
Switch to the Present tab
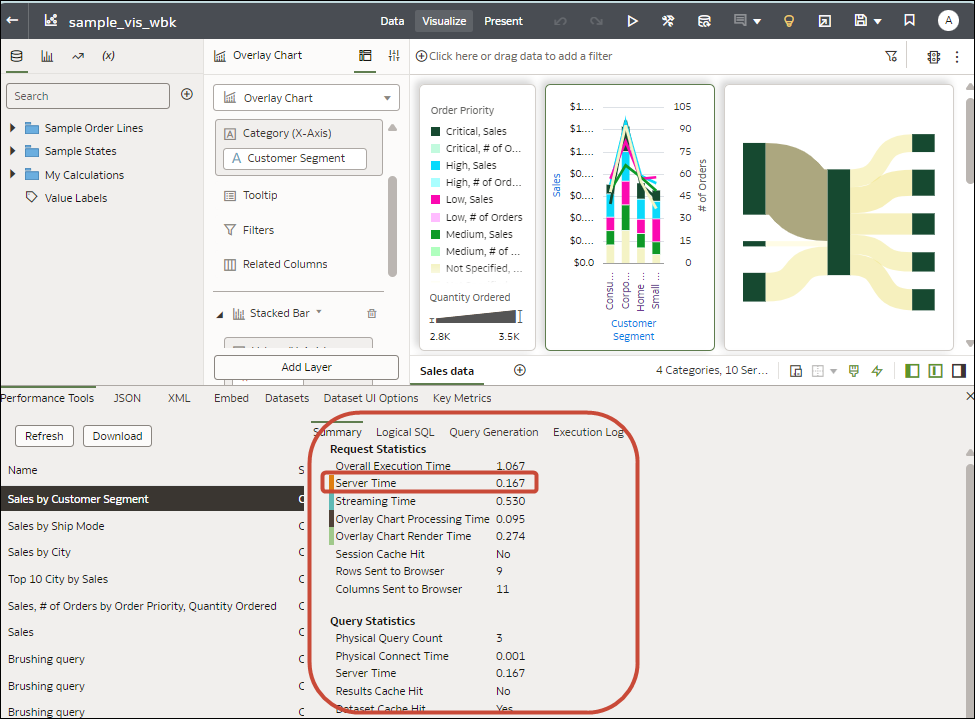point(503,21)
